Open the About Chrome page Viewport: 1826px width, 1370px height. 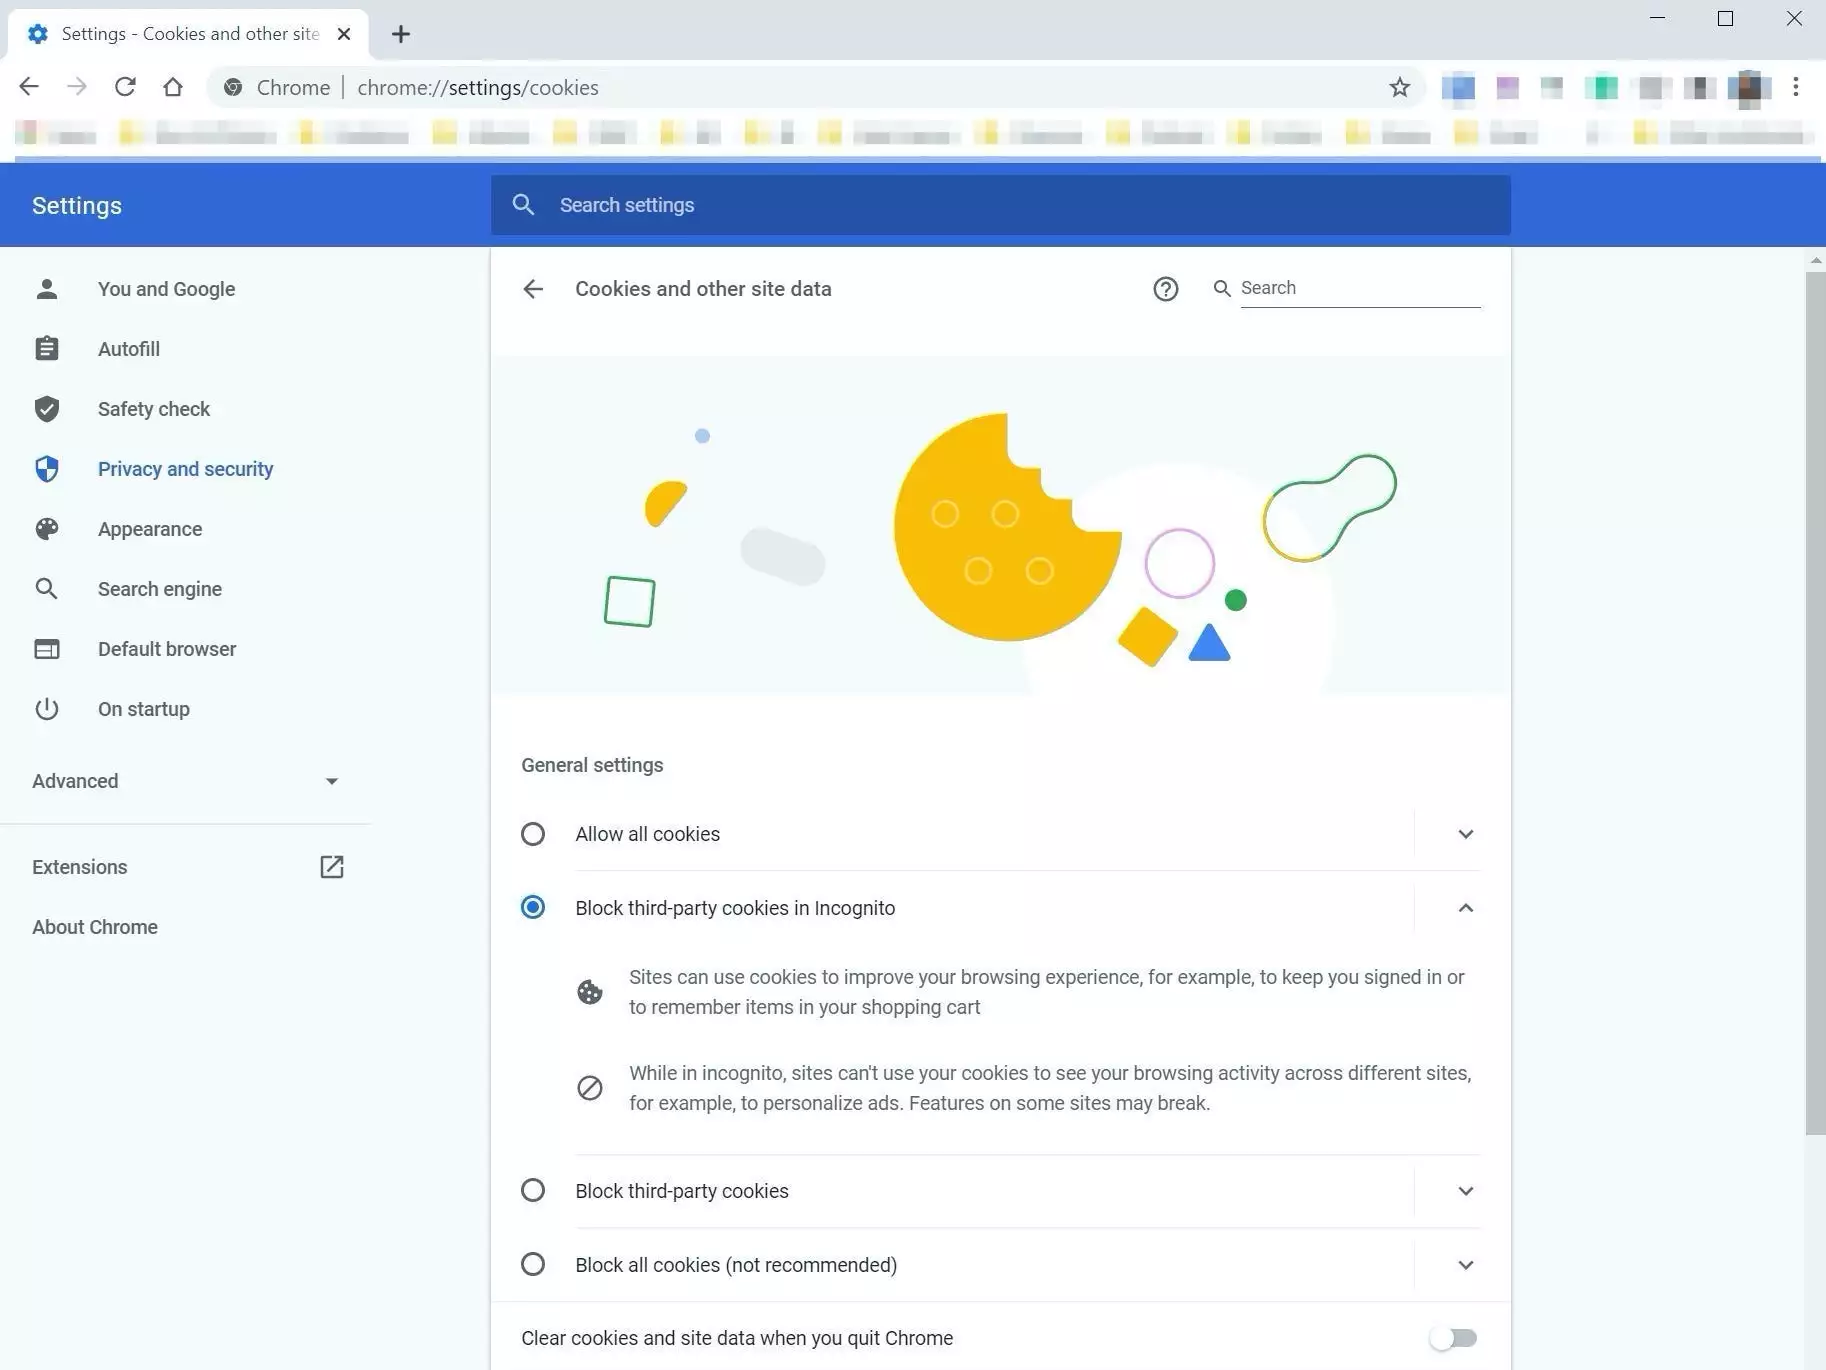click(x=95, y=927)
